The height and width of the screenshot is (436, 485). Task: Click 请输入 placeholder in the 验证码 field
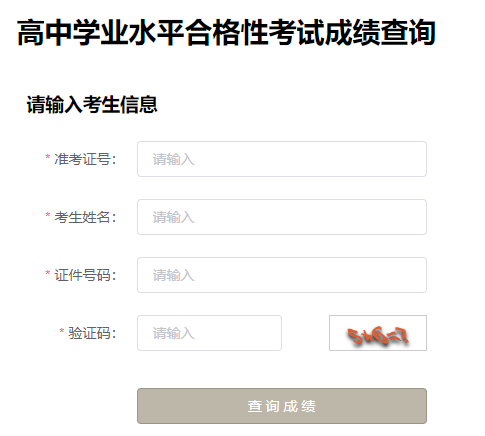pyautogui.click(x=173, y=333)
